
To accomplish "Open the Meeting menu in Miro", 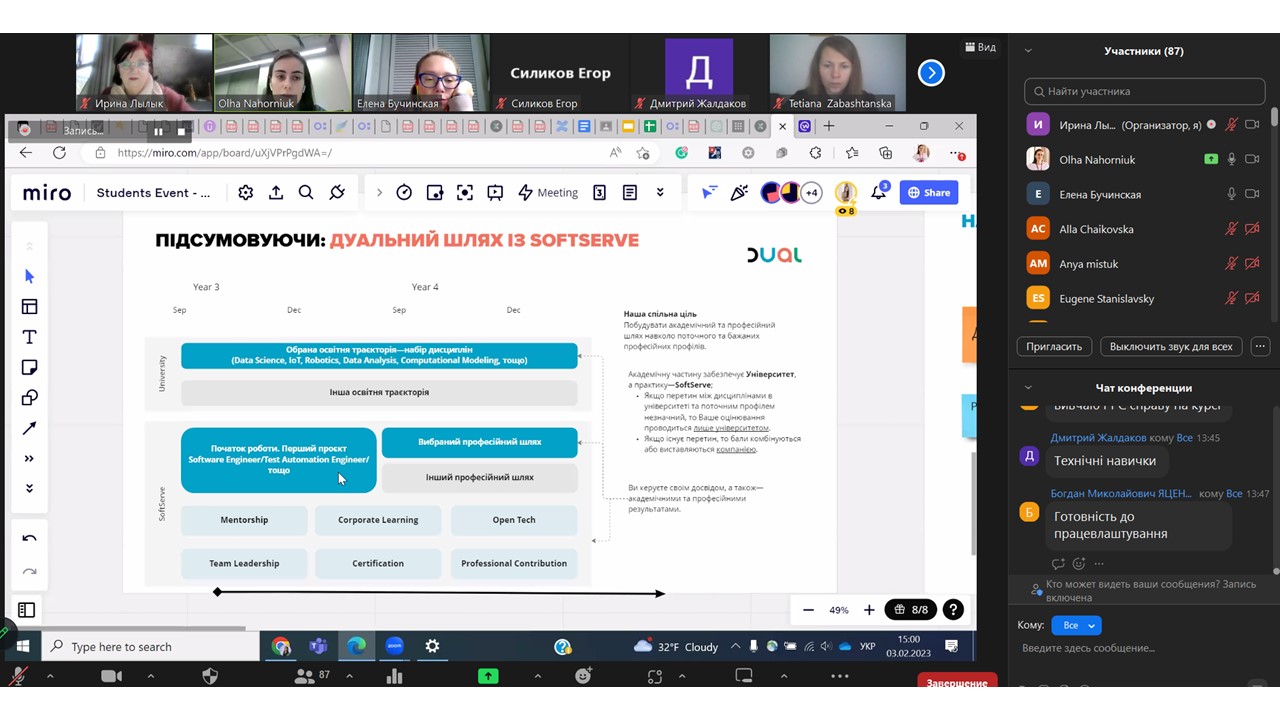I will (x=548, y=193).
